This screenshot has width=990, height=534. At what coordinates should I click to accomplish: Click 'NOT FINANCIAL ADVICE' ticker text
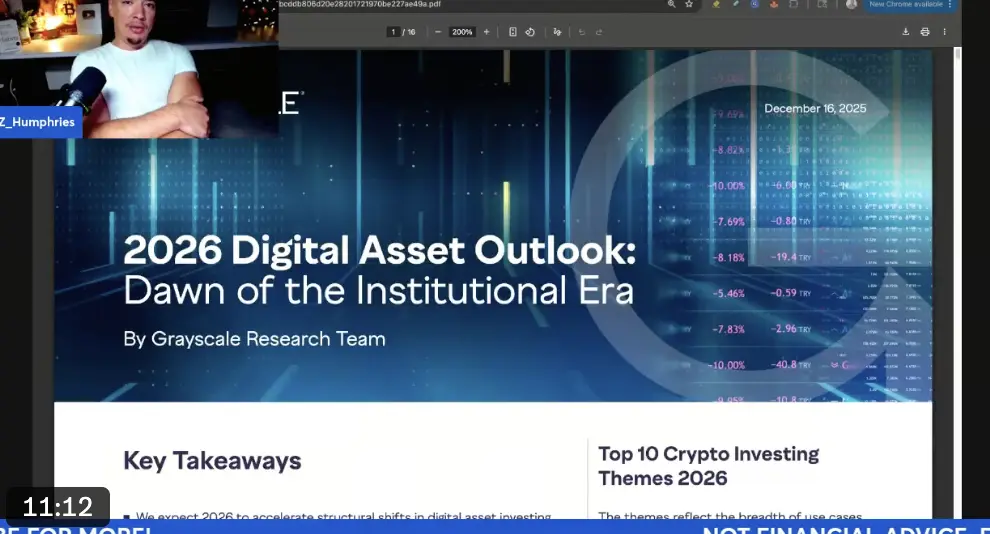pyautogui.click(x=835, y=530)
